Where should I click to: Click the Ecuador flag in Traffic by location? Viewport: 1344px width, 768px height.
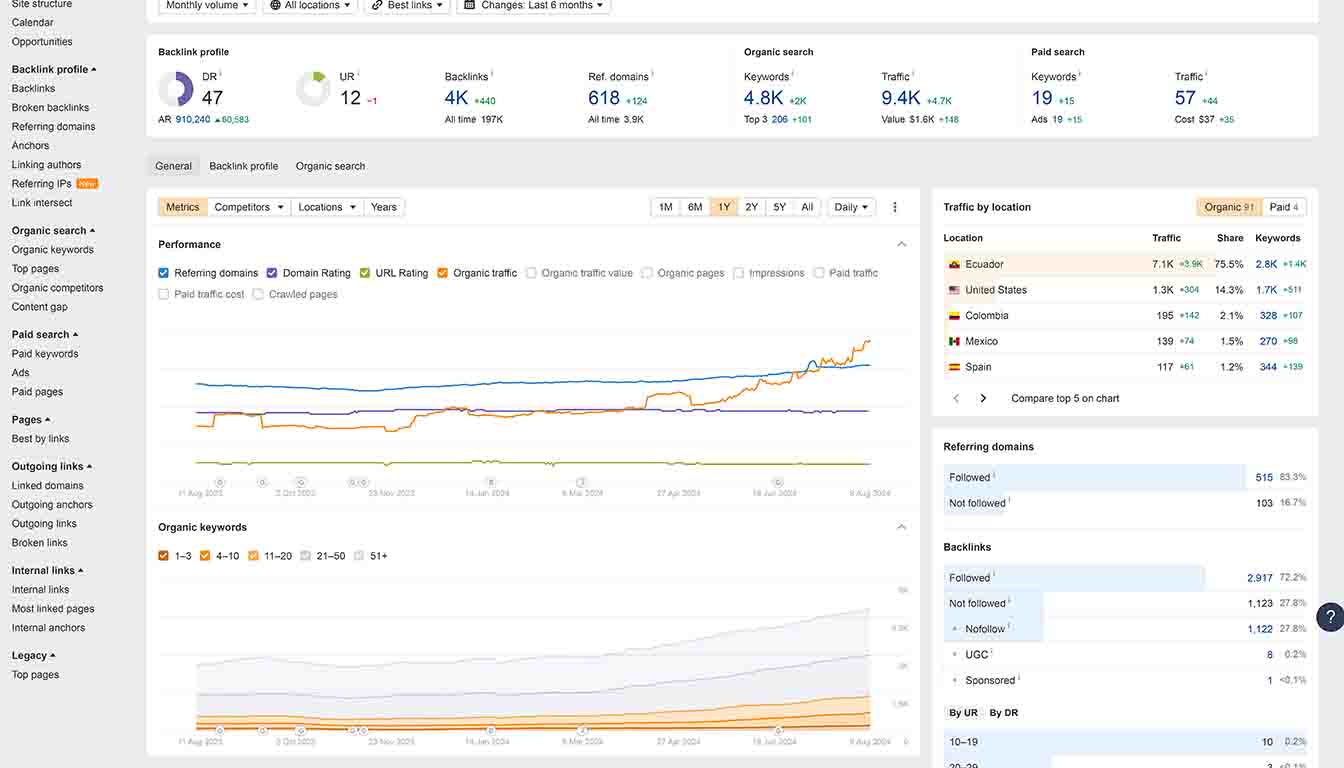click(x=954, y=264)
